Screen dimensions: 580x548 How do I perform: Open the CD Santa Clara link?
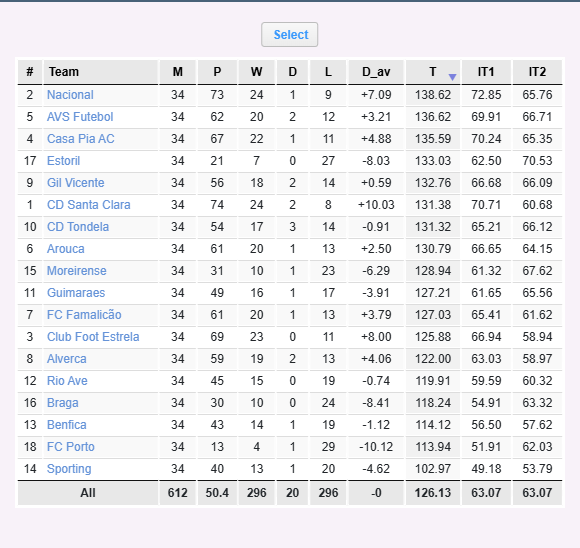88,205
